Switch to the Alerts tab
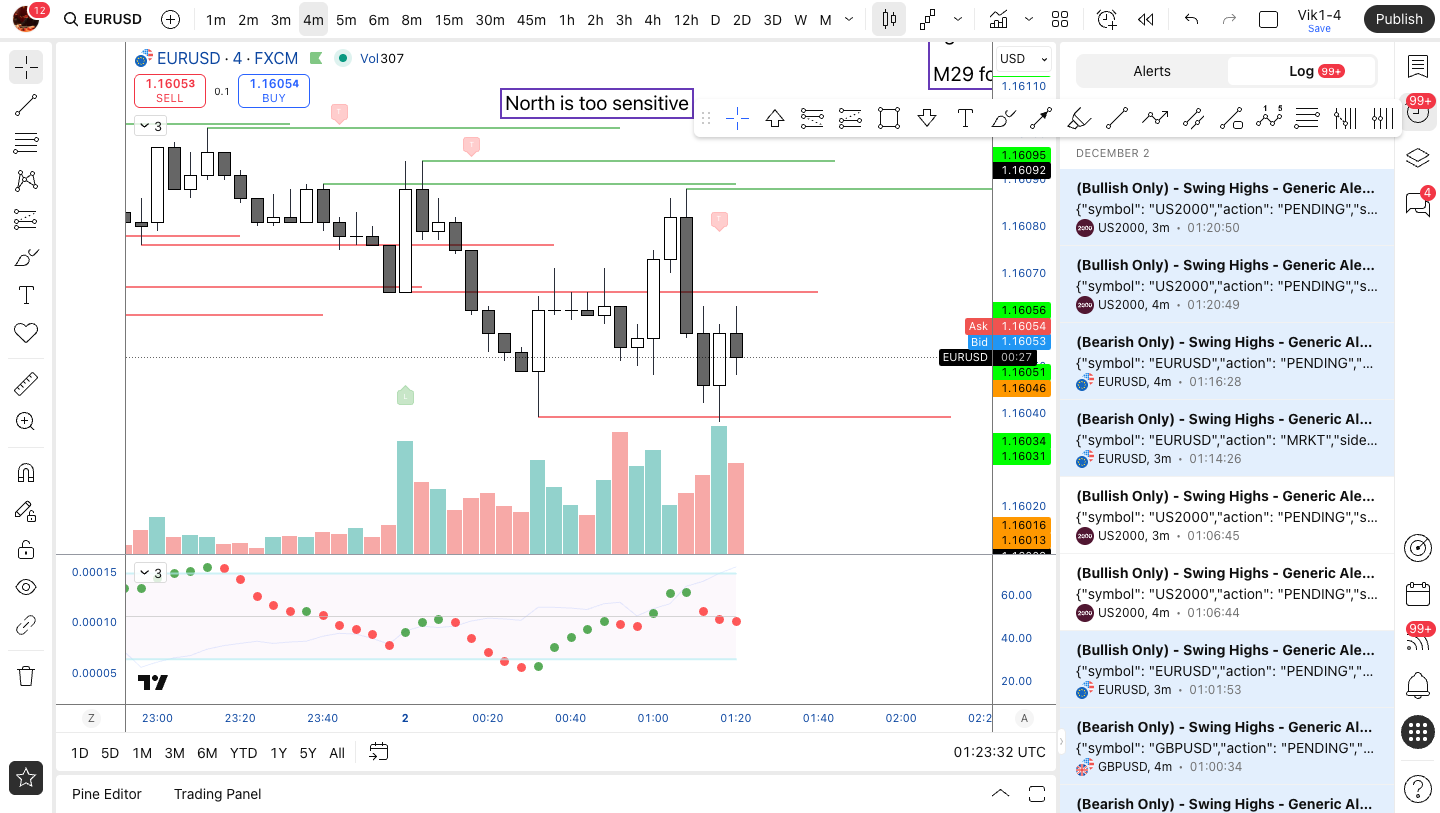The image size is (1440, 813). (x=1152, y=71)
